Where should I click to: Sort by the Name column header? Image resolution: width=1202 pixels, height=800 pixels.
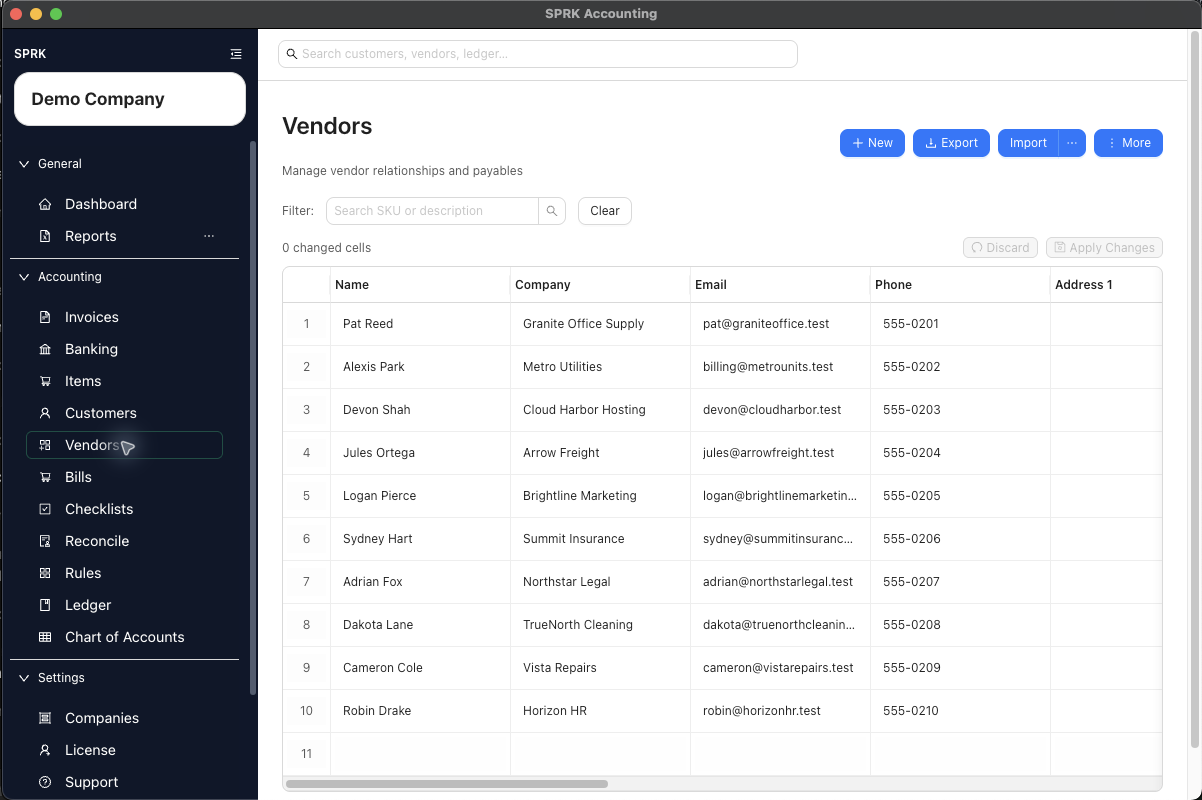coord(420,285)
